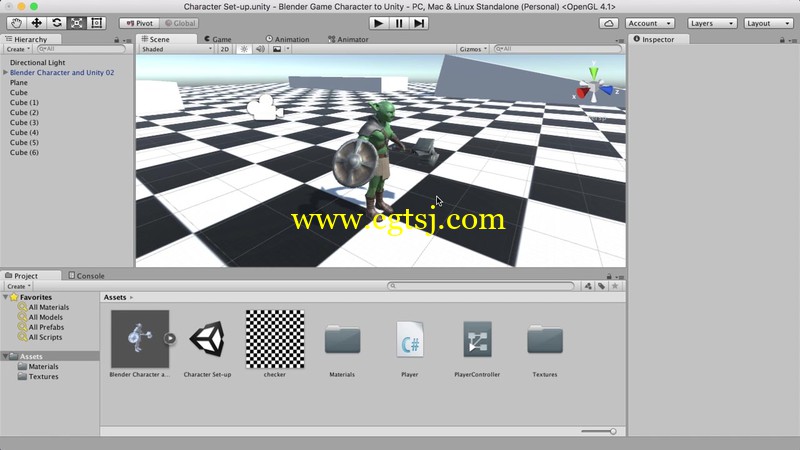Screen dimensions: 800x450
Task: Pause the game preview
Action: 398,23
